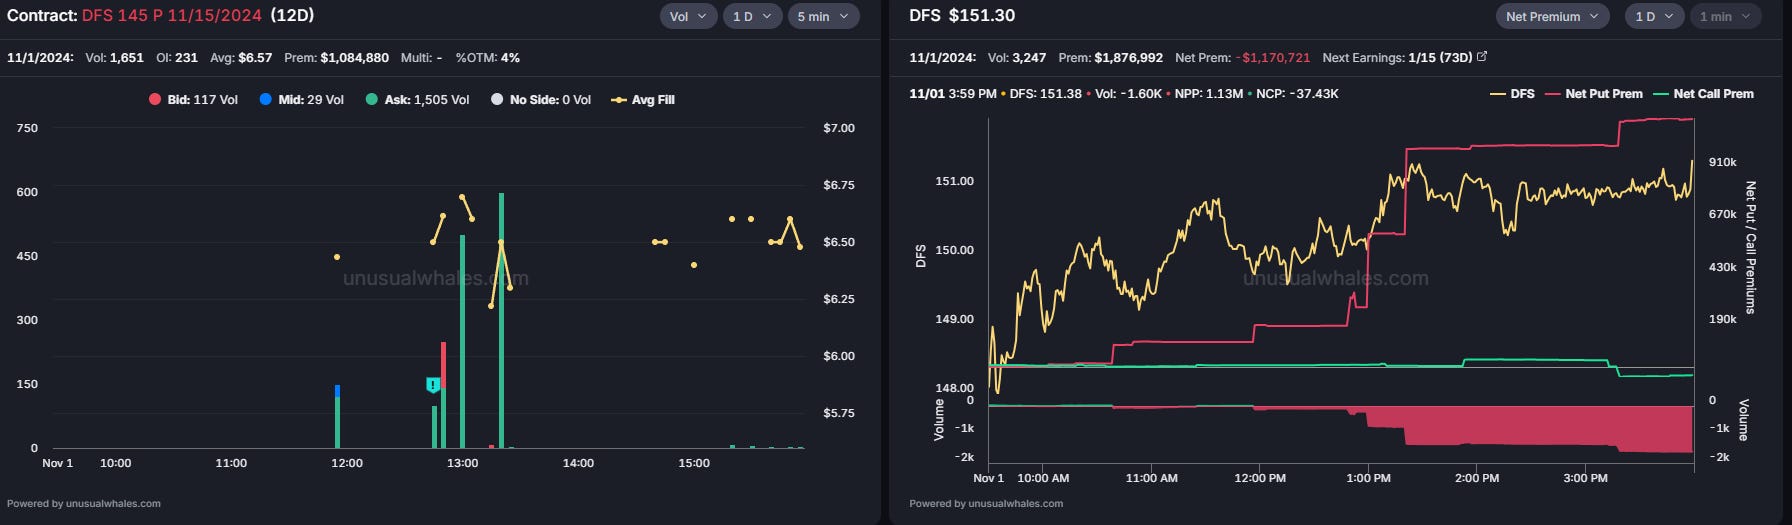Viewport: 1792px width, 525px height.
Task: Toggle the Net Call Prem legend line
Action: point(1703,94)
